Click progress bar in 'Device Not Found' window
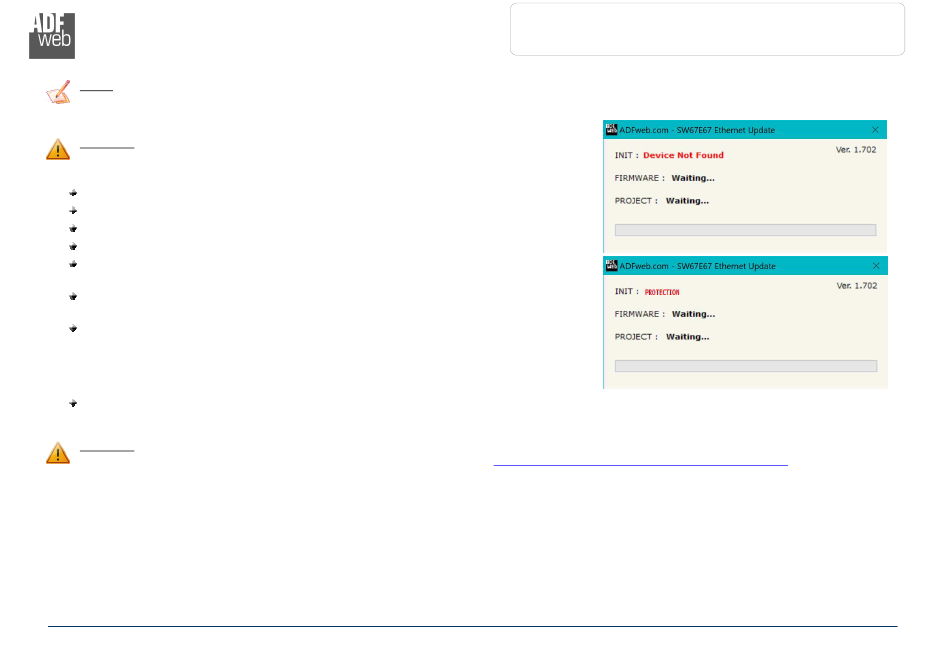Image resolution: width=950 pixels, height=659 pixels. tap(745, 230)
